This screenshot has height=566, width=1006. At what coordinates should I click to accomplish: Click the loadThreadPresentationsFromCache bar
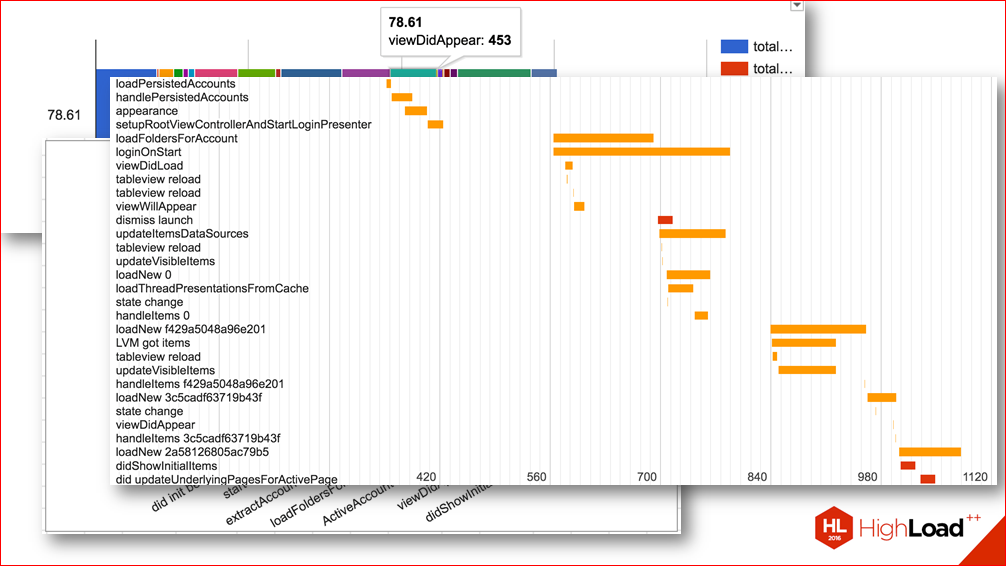click(x=681, y=288)
